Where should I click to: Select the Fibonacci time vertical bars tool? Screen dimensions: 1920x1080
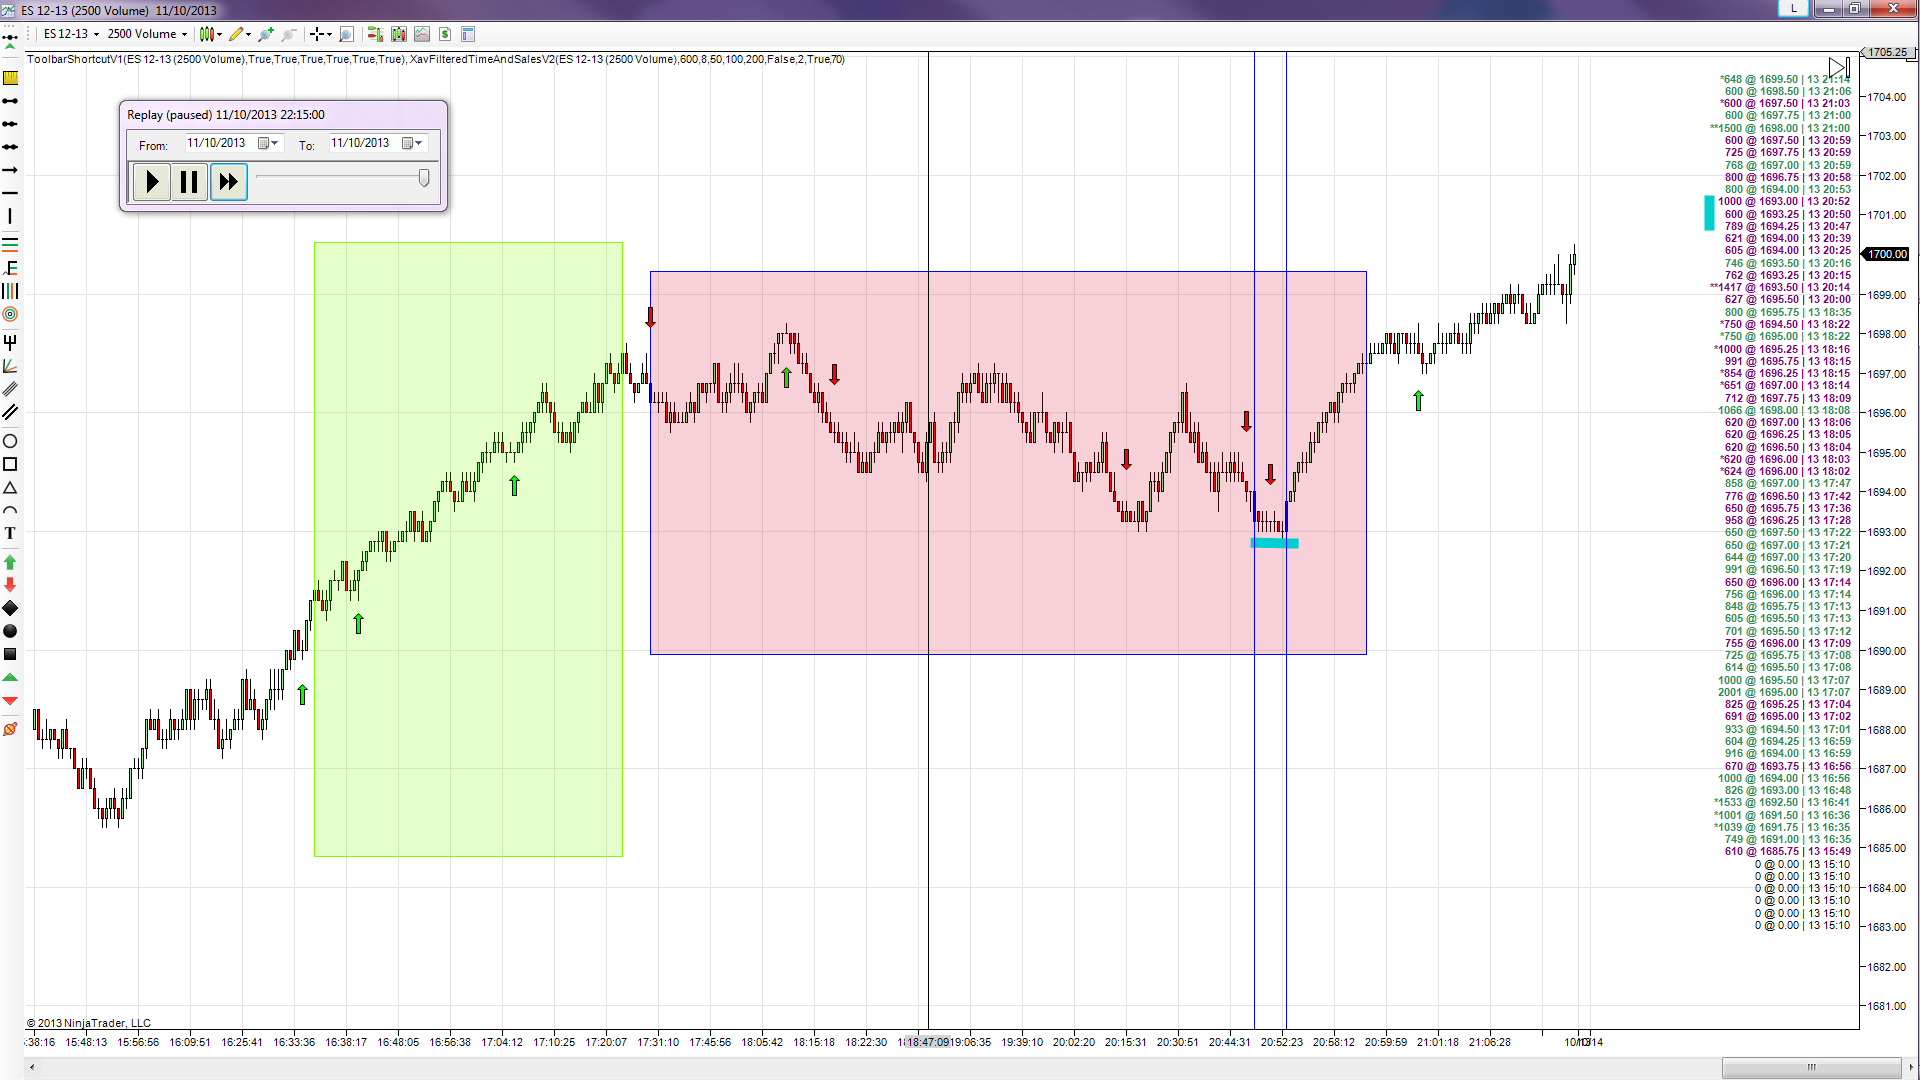point(10,291)
